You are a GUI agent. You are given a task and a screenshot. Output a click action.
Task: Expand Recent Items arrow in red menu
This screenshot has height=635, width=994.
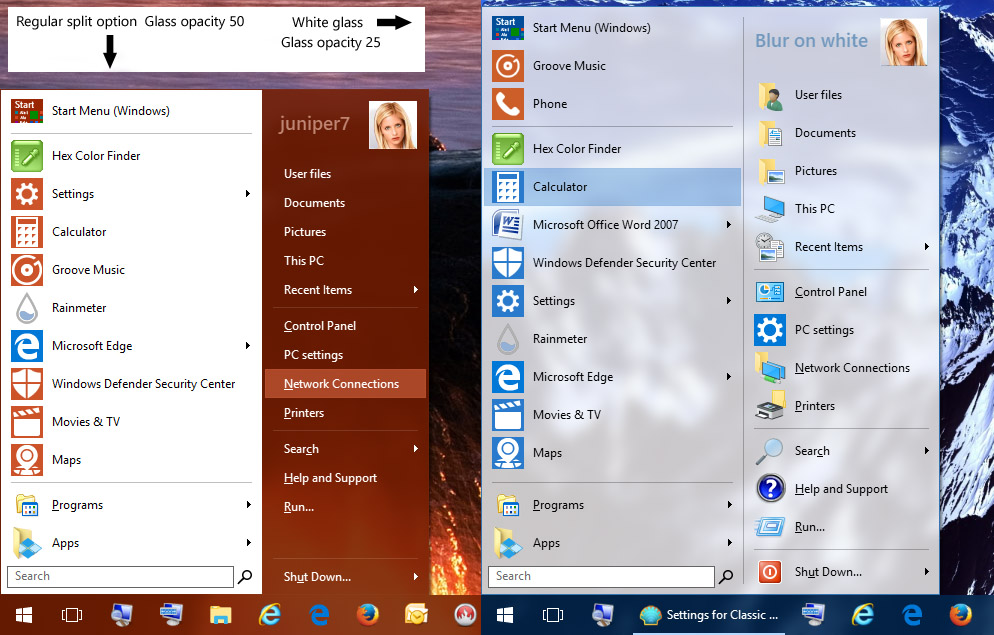coord(416,290)
